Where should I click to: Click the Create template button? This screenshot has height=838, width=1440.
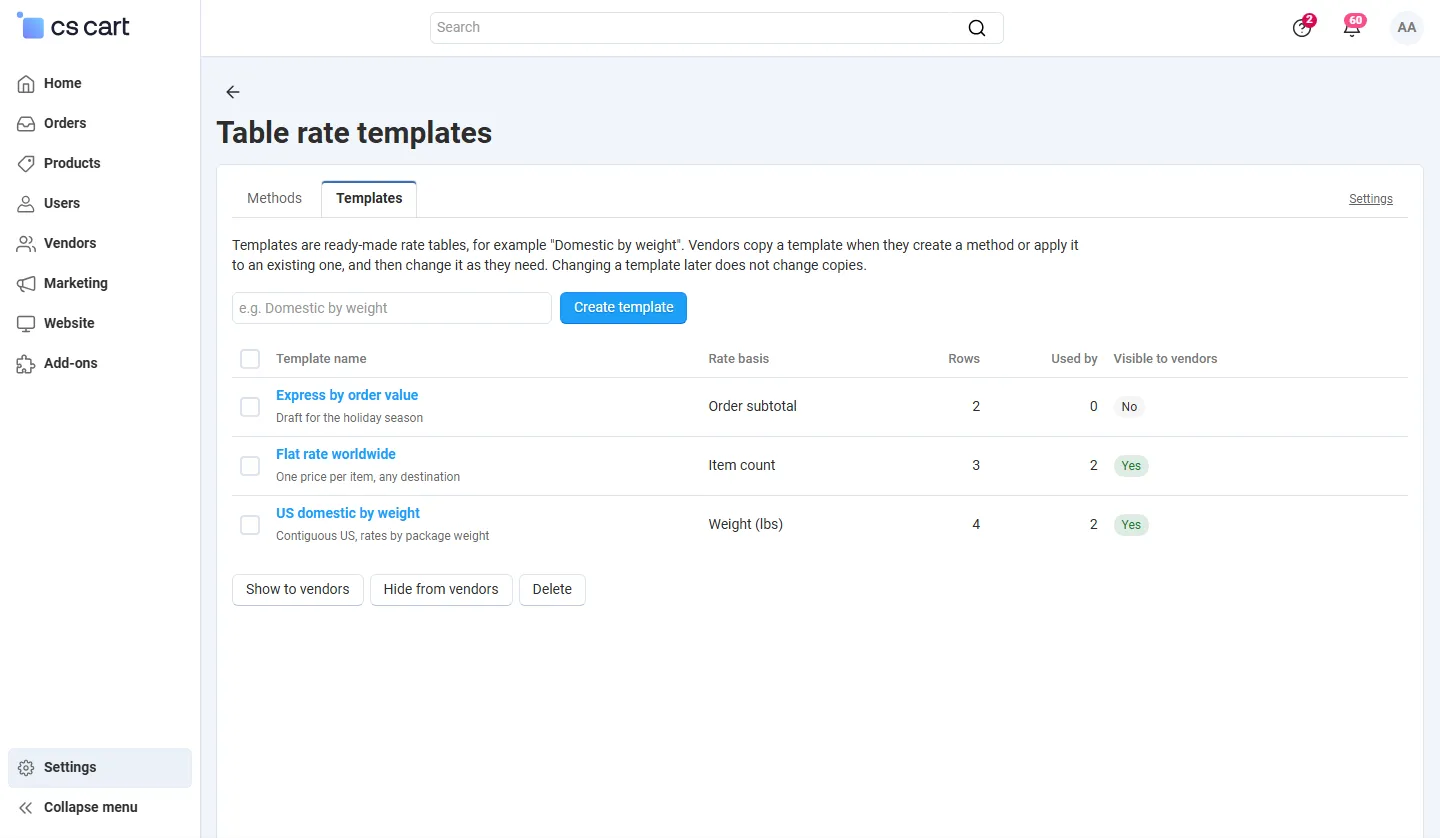[623, 308]
